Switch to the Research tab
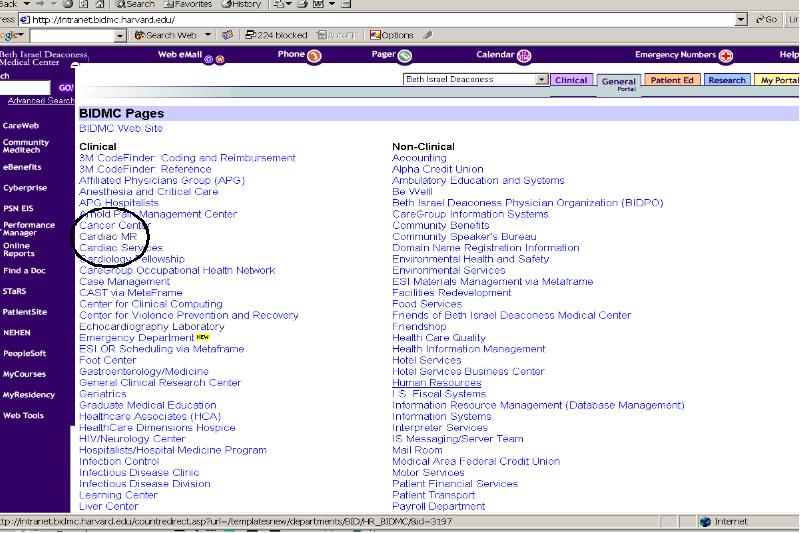 [727, 80]
